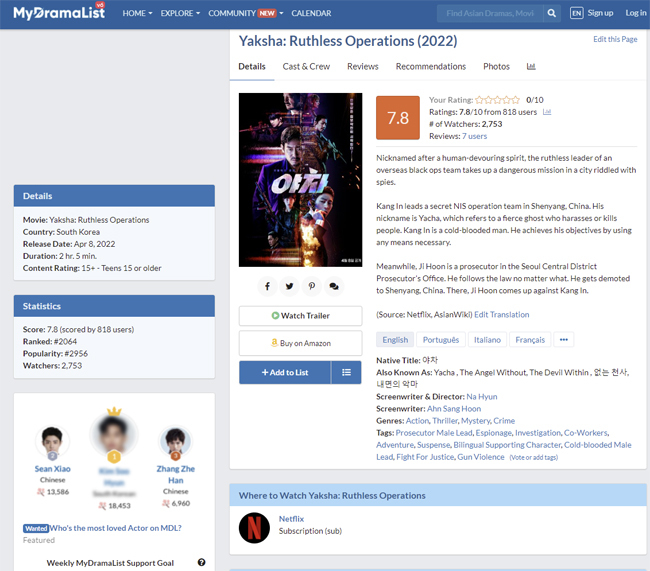The height and width of the screenshot is (571, 650).
Task: Select the Français synopsis language
Action: (x=530, y=340)
